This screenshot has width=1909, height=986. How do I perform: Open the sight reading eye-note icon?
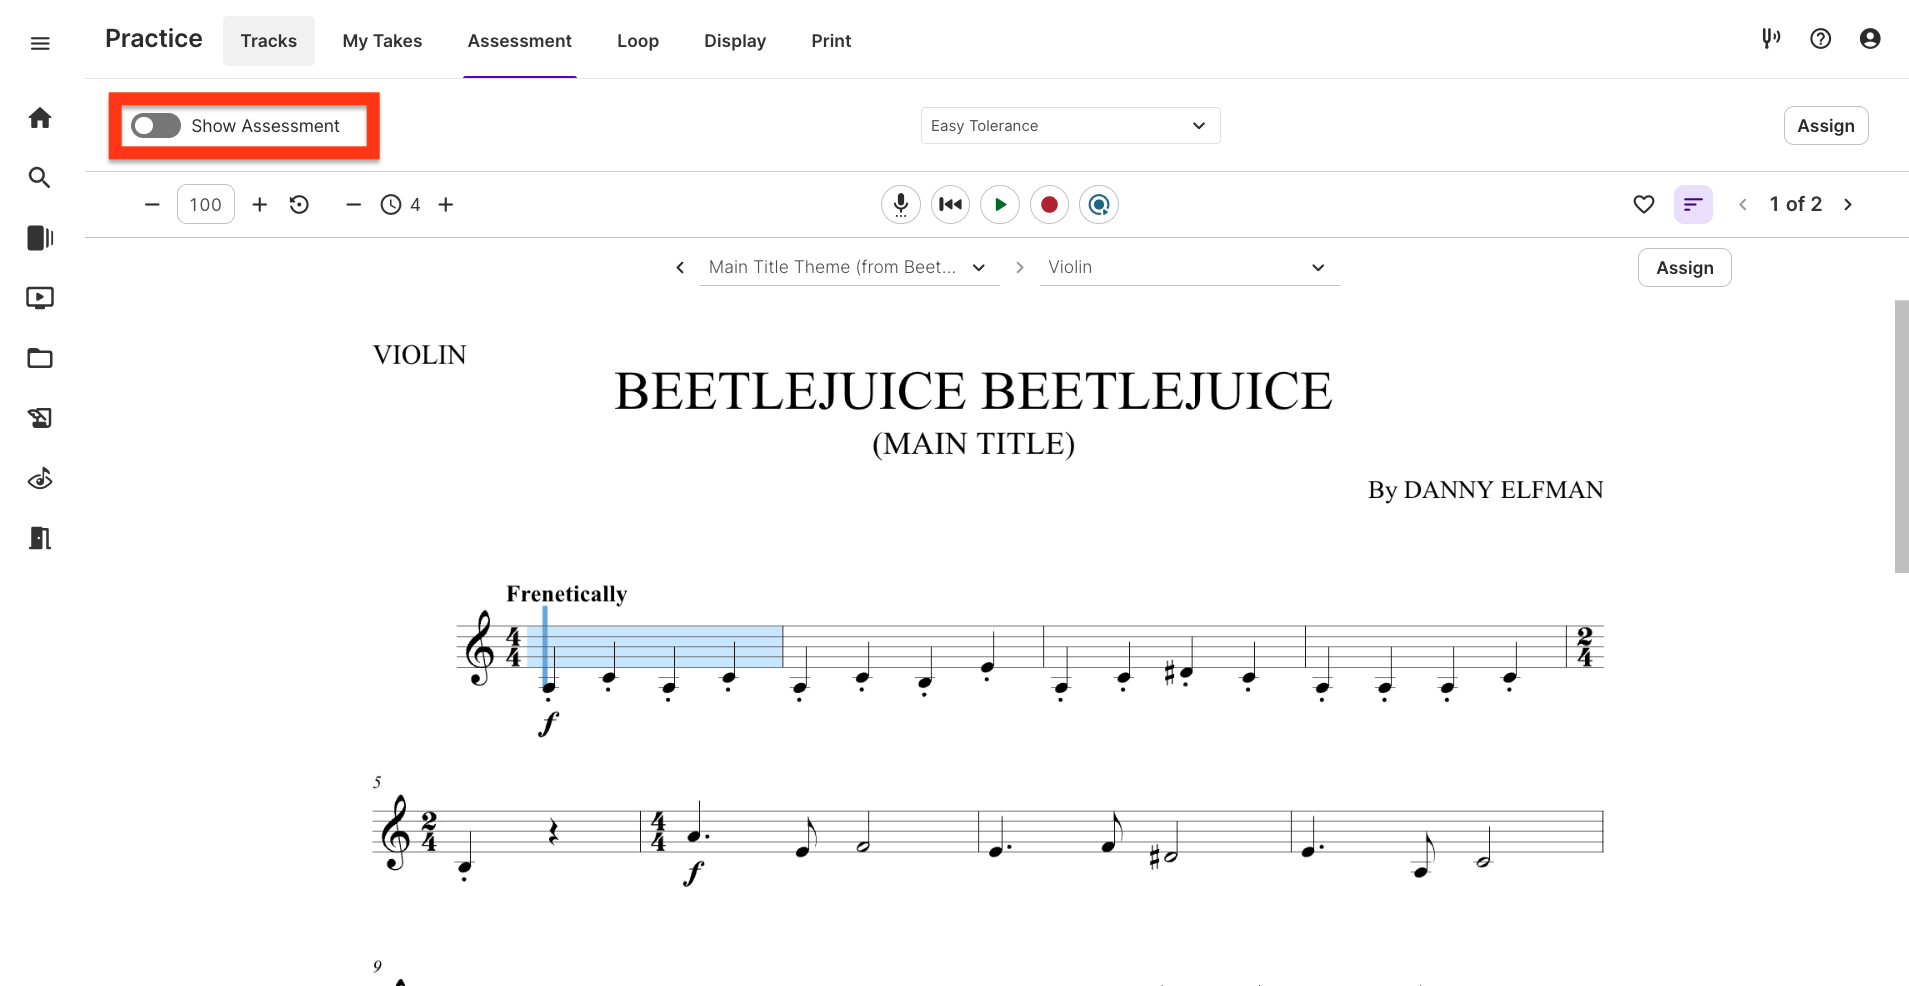click(40, 479)
